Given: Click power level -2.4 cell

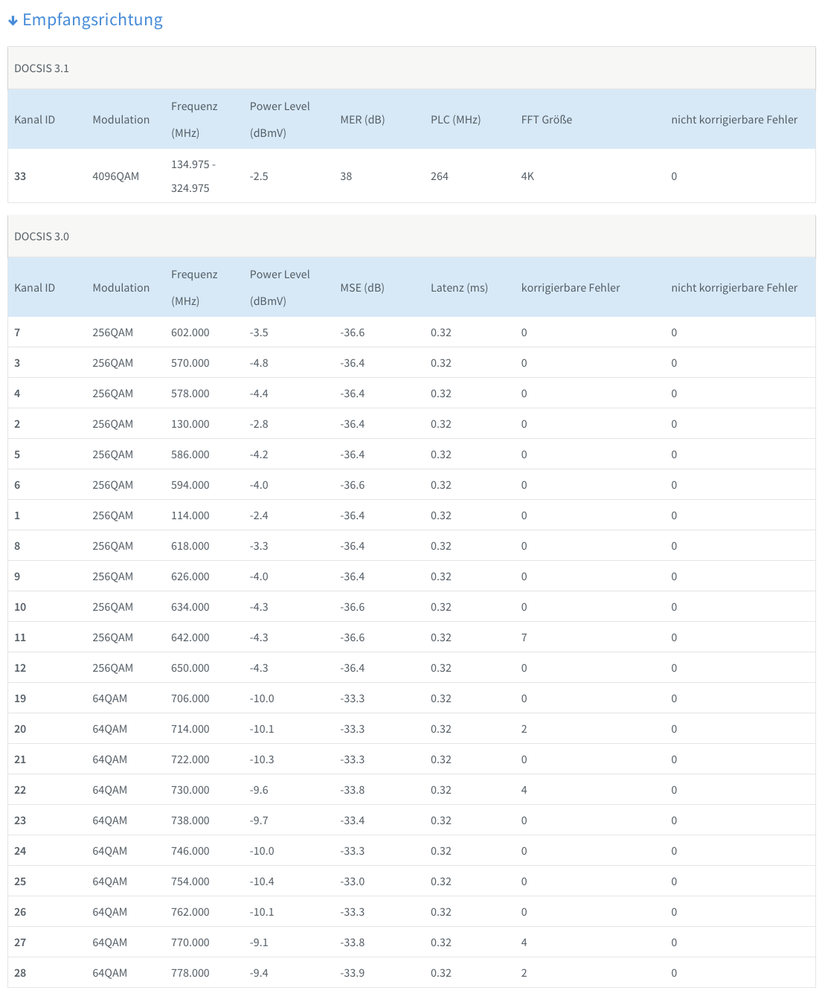Looking at the screenshot, I should pyautogui.click(x=259, y=516).
